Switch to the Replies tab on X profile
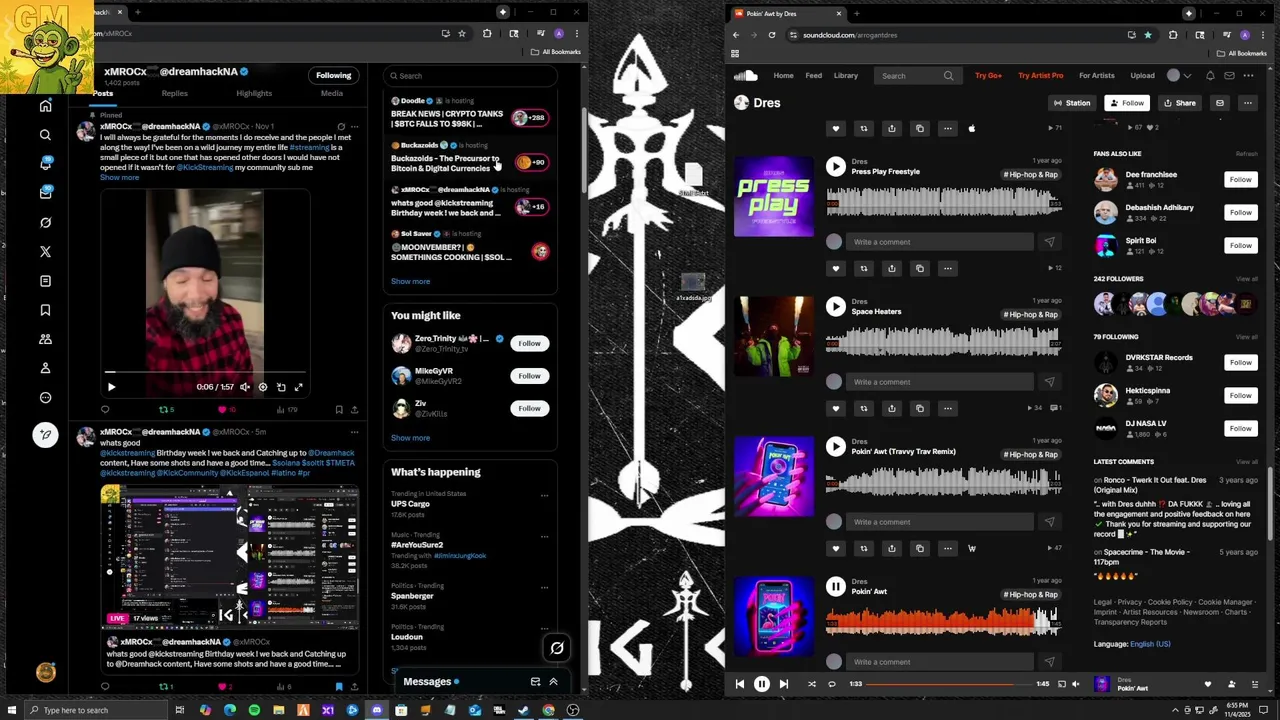 pyautogui.click(x=174, y=93)
